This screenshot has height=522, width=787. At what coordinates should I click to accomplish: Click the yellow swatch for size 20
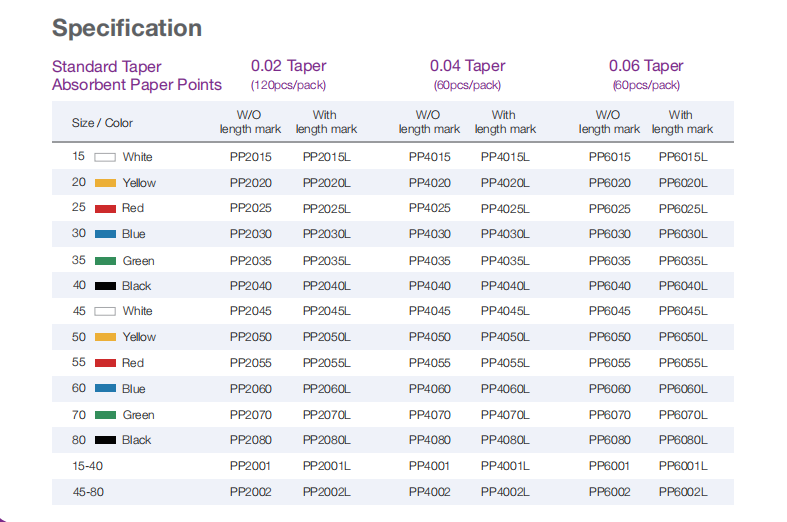click(x=105, y=183)
